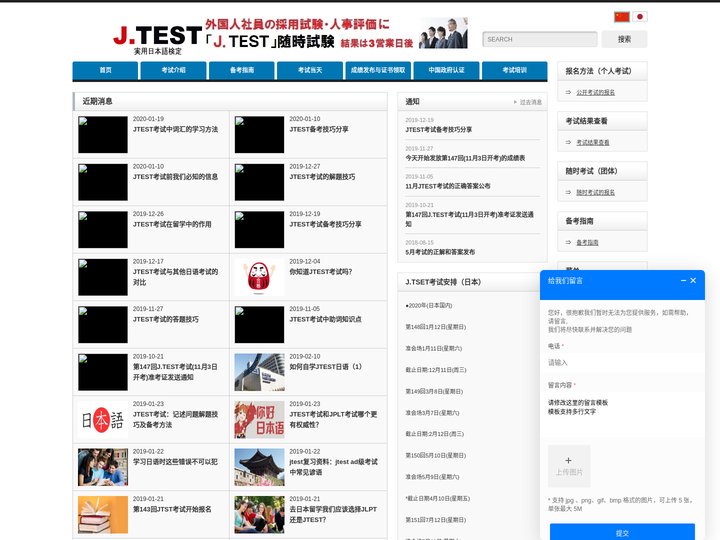Click the 上传图片 plus upload box
This screenshot has width=720, height=540.
[569, 466]
